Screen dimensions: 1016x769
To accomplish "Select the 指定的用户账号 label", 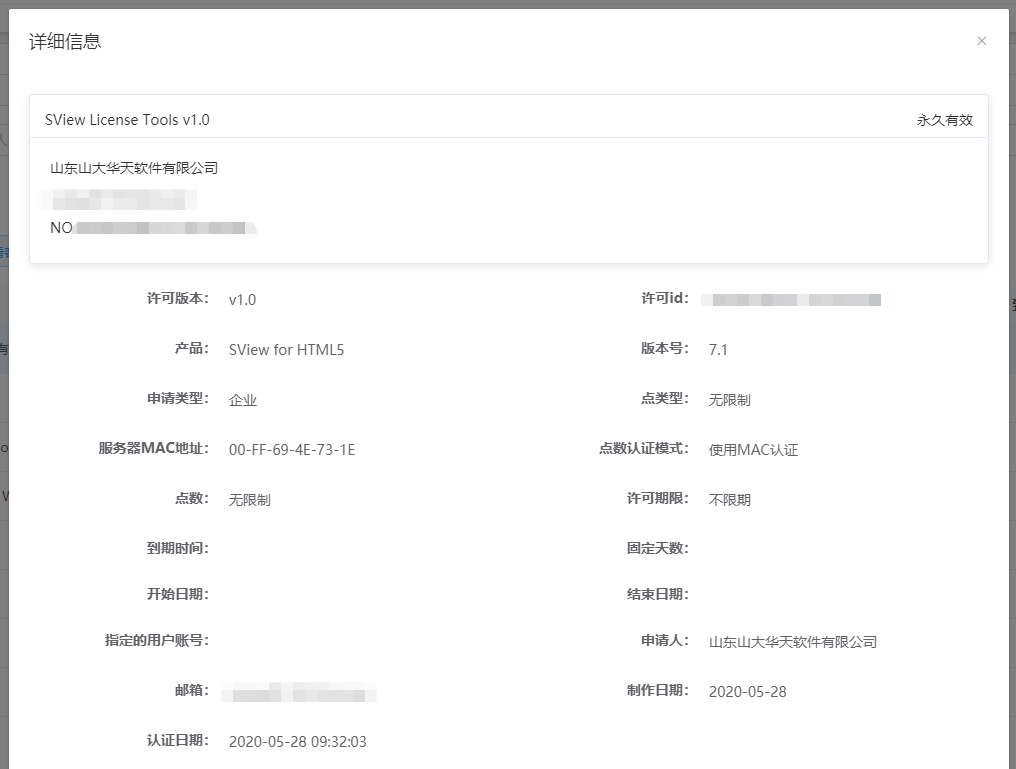I will click(x=157, y=640).
